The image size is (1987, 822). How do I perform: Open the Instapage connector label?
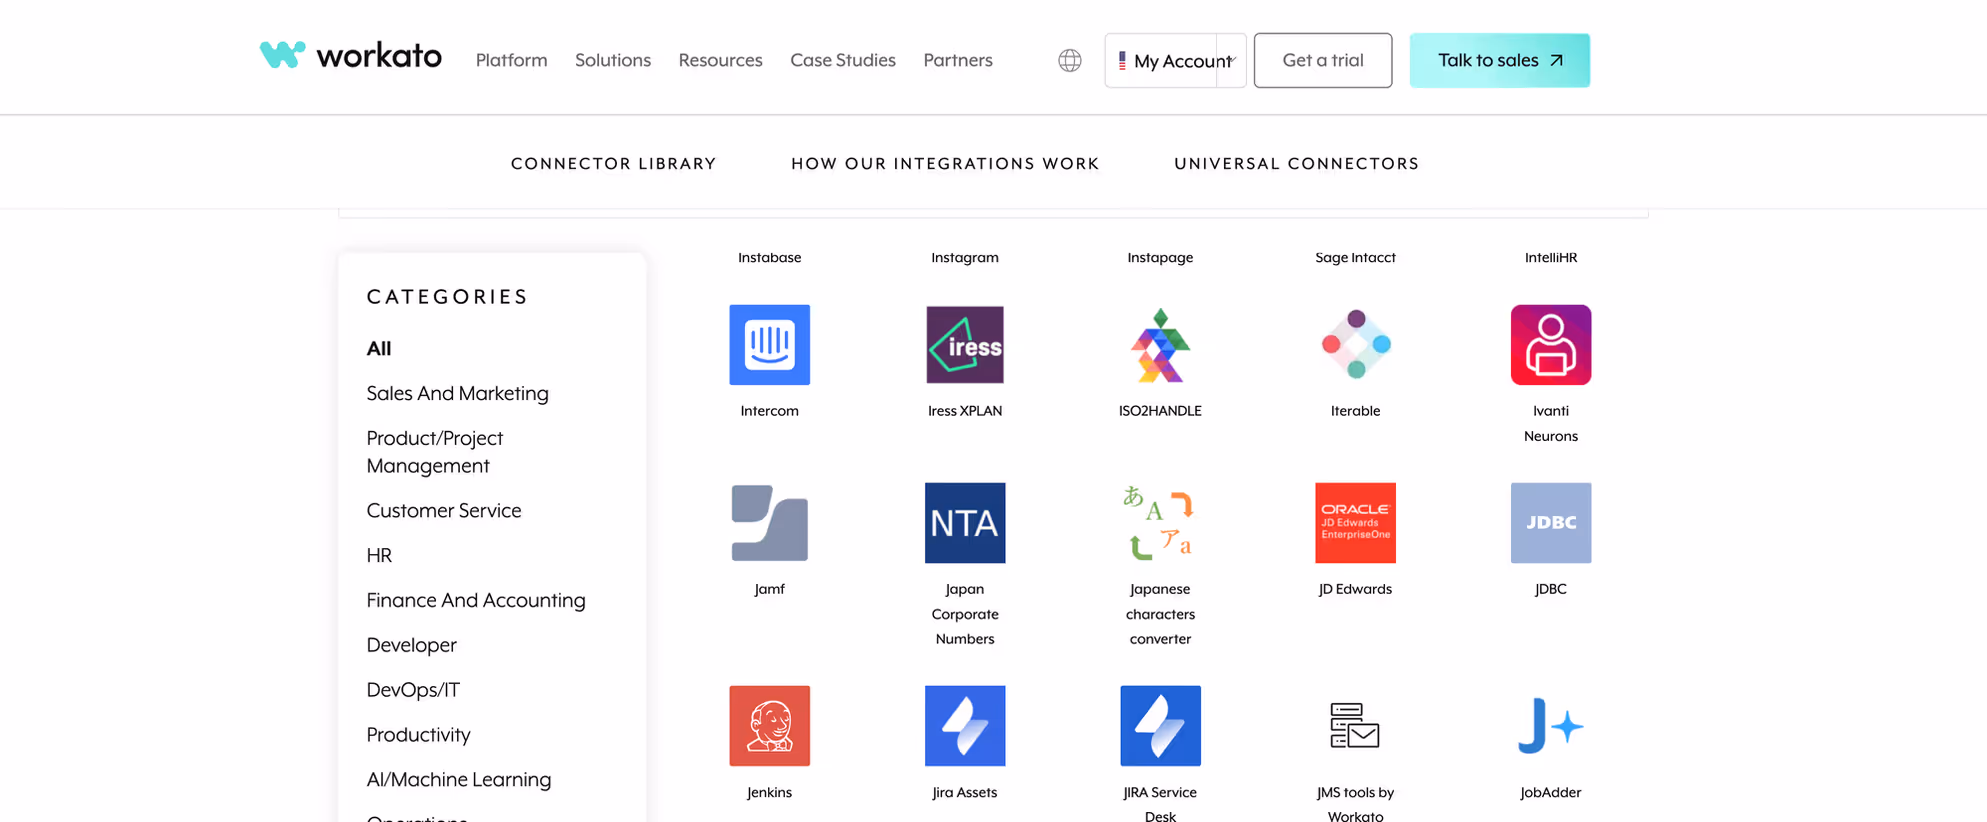[1160, 257]
